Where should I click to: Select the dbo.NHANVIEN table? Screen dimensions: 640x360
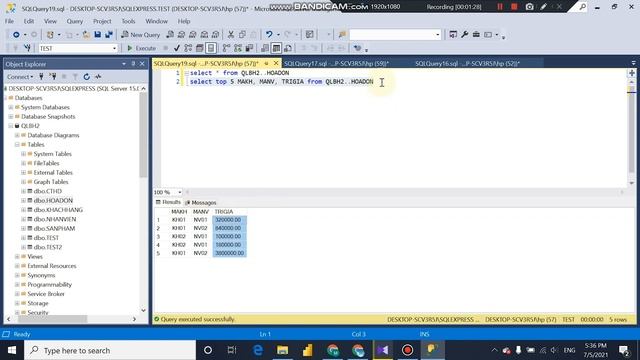(55, 219)
